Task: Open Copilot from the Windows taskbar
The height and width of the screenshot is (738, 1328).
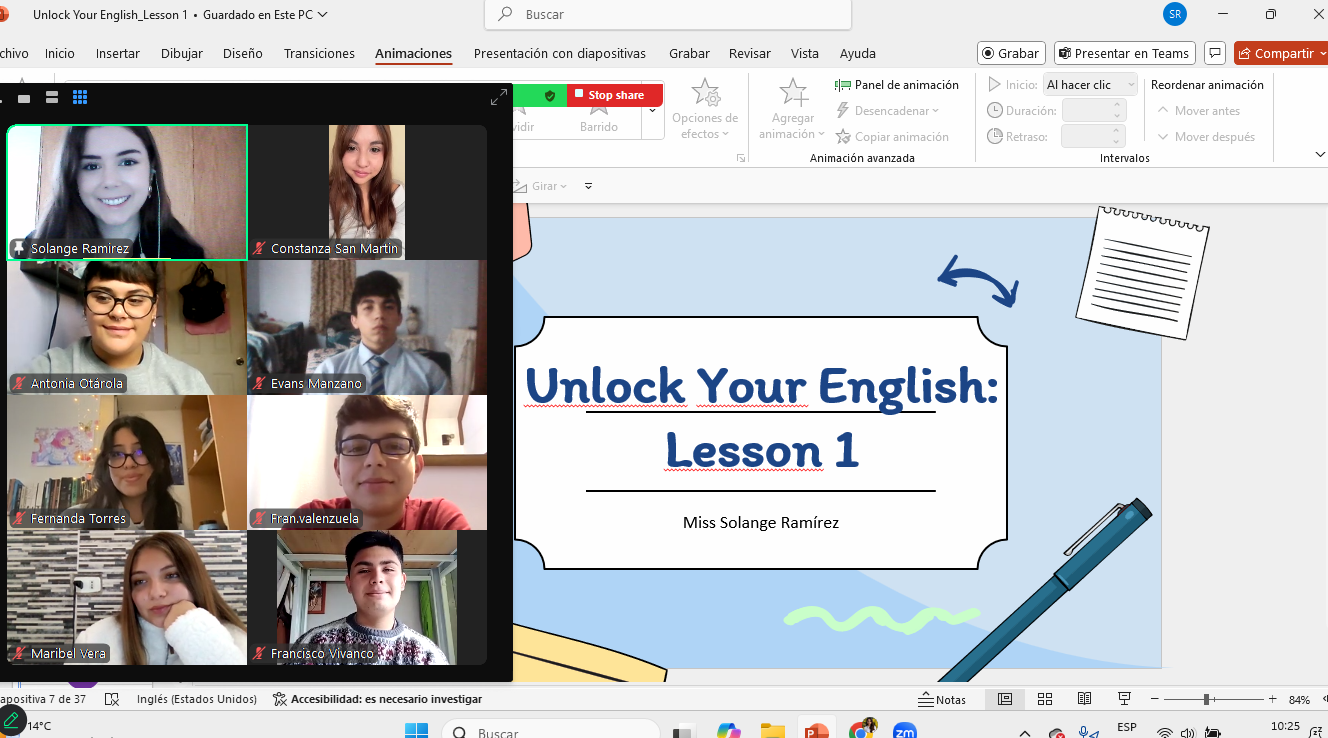Action: coord(728,731)
